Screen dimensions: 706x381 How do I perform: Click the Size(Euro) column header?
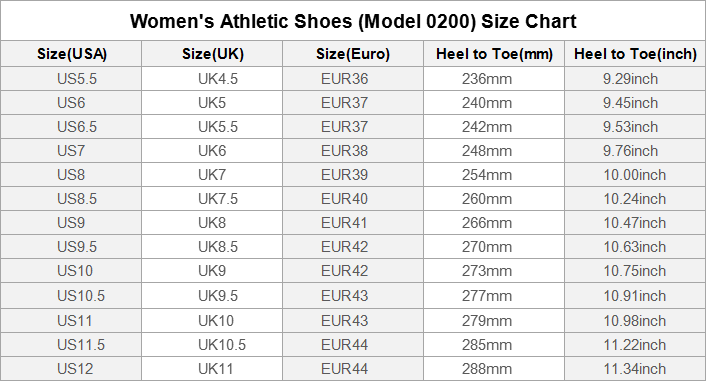click(x=353, y=54)
